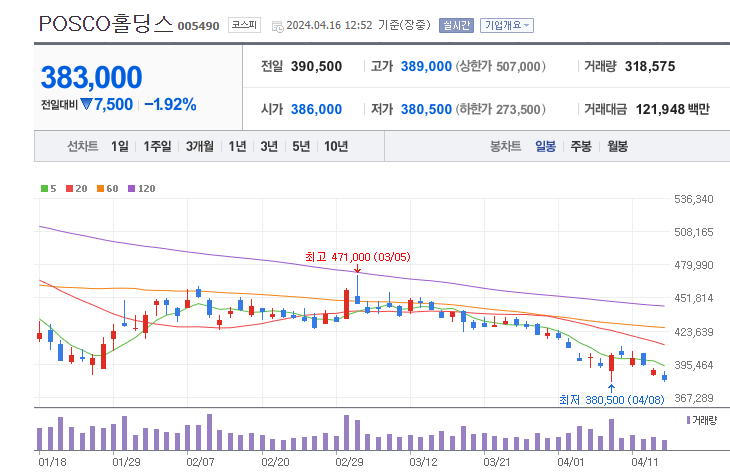Screen dimensions: 730x472
Task: Switch to the 월봉 monthly candle chart
Action: click(617, 147)
